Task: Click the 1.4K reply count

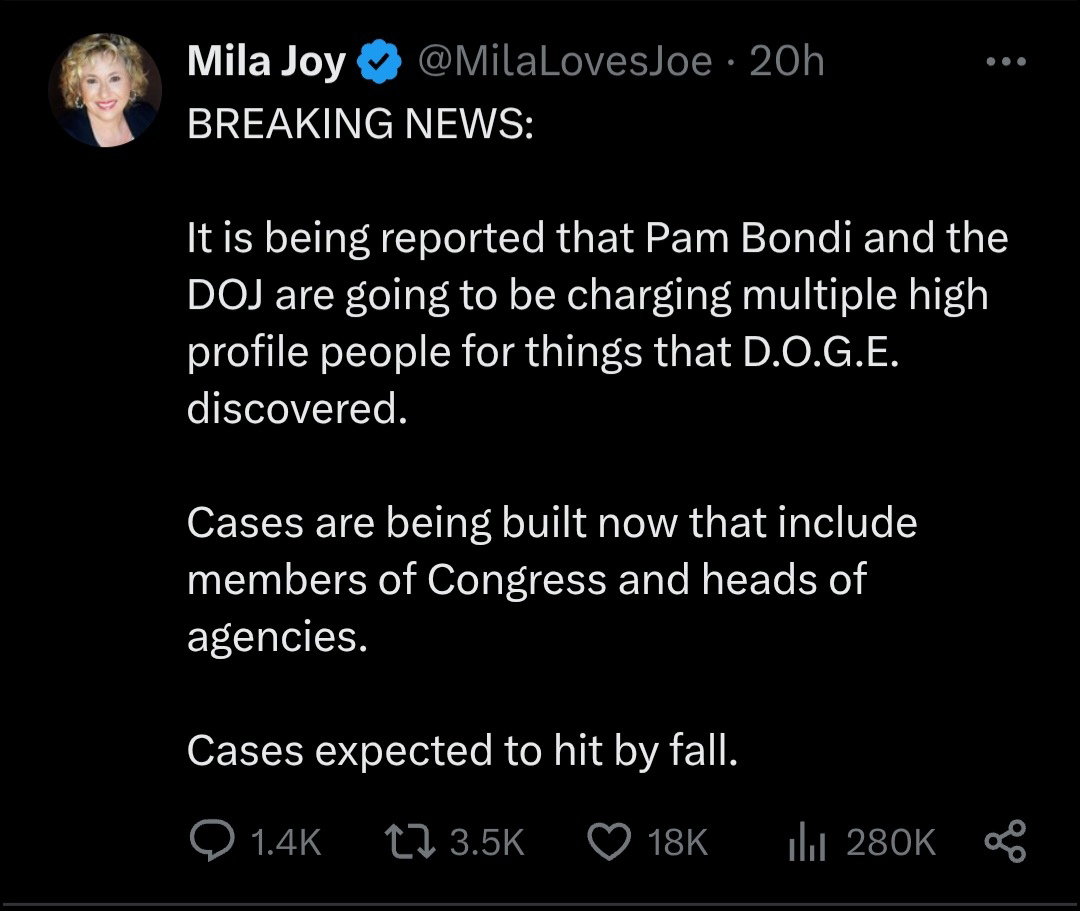Action: (x=286, y=843)
